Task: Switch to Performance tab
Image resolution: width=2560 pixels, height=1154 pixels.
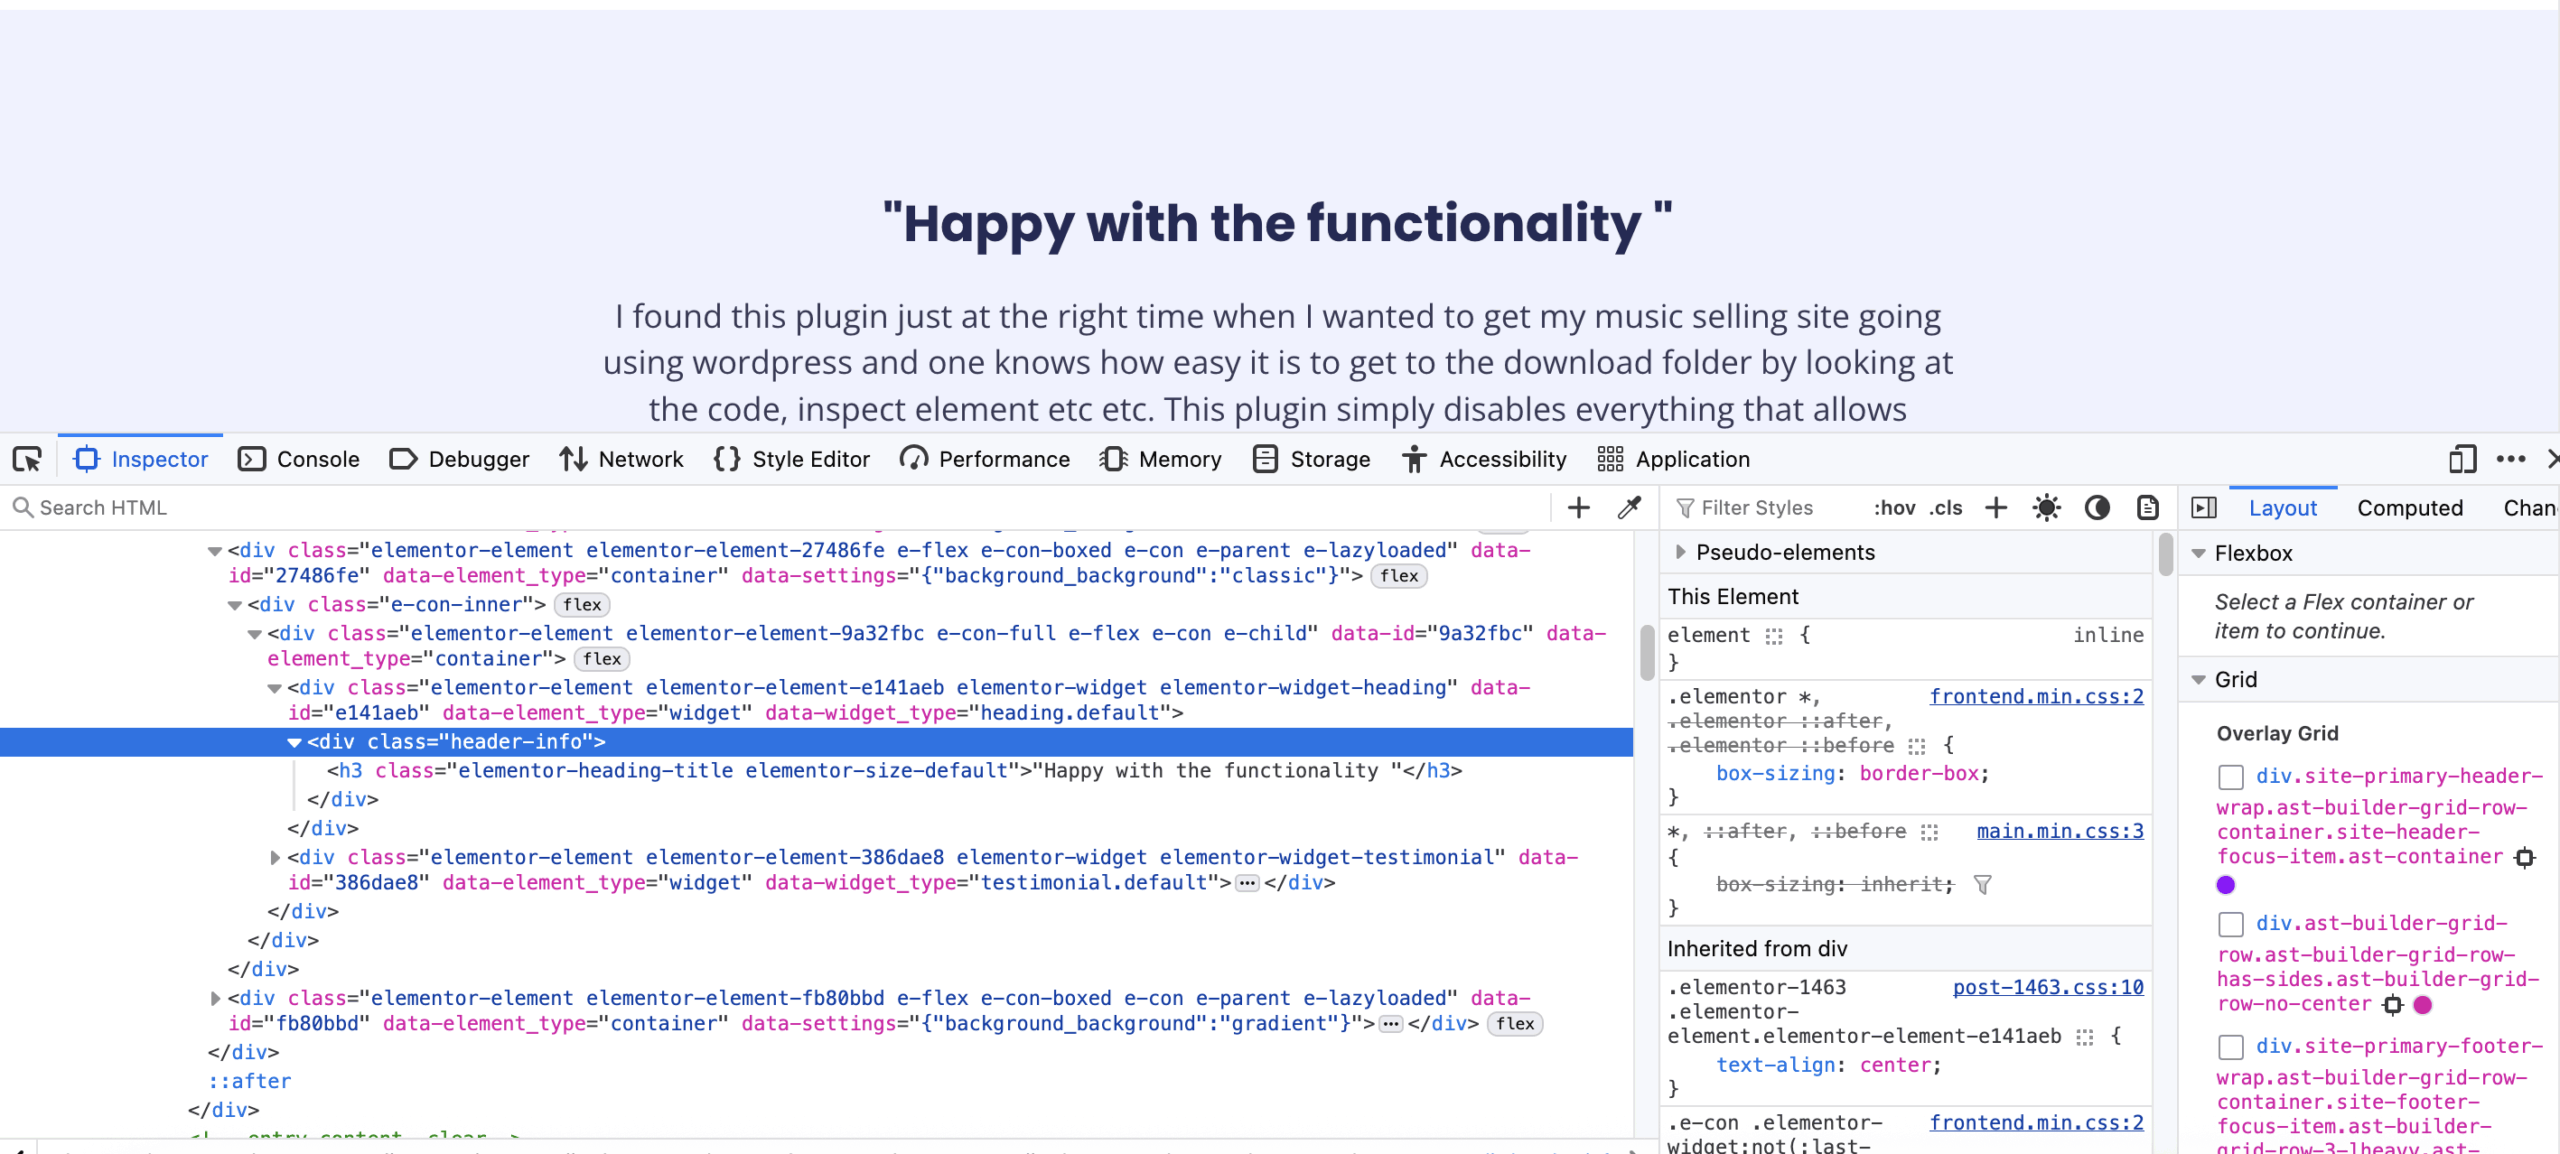Action: point(985,459)
